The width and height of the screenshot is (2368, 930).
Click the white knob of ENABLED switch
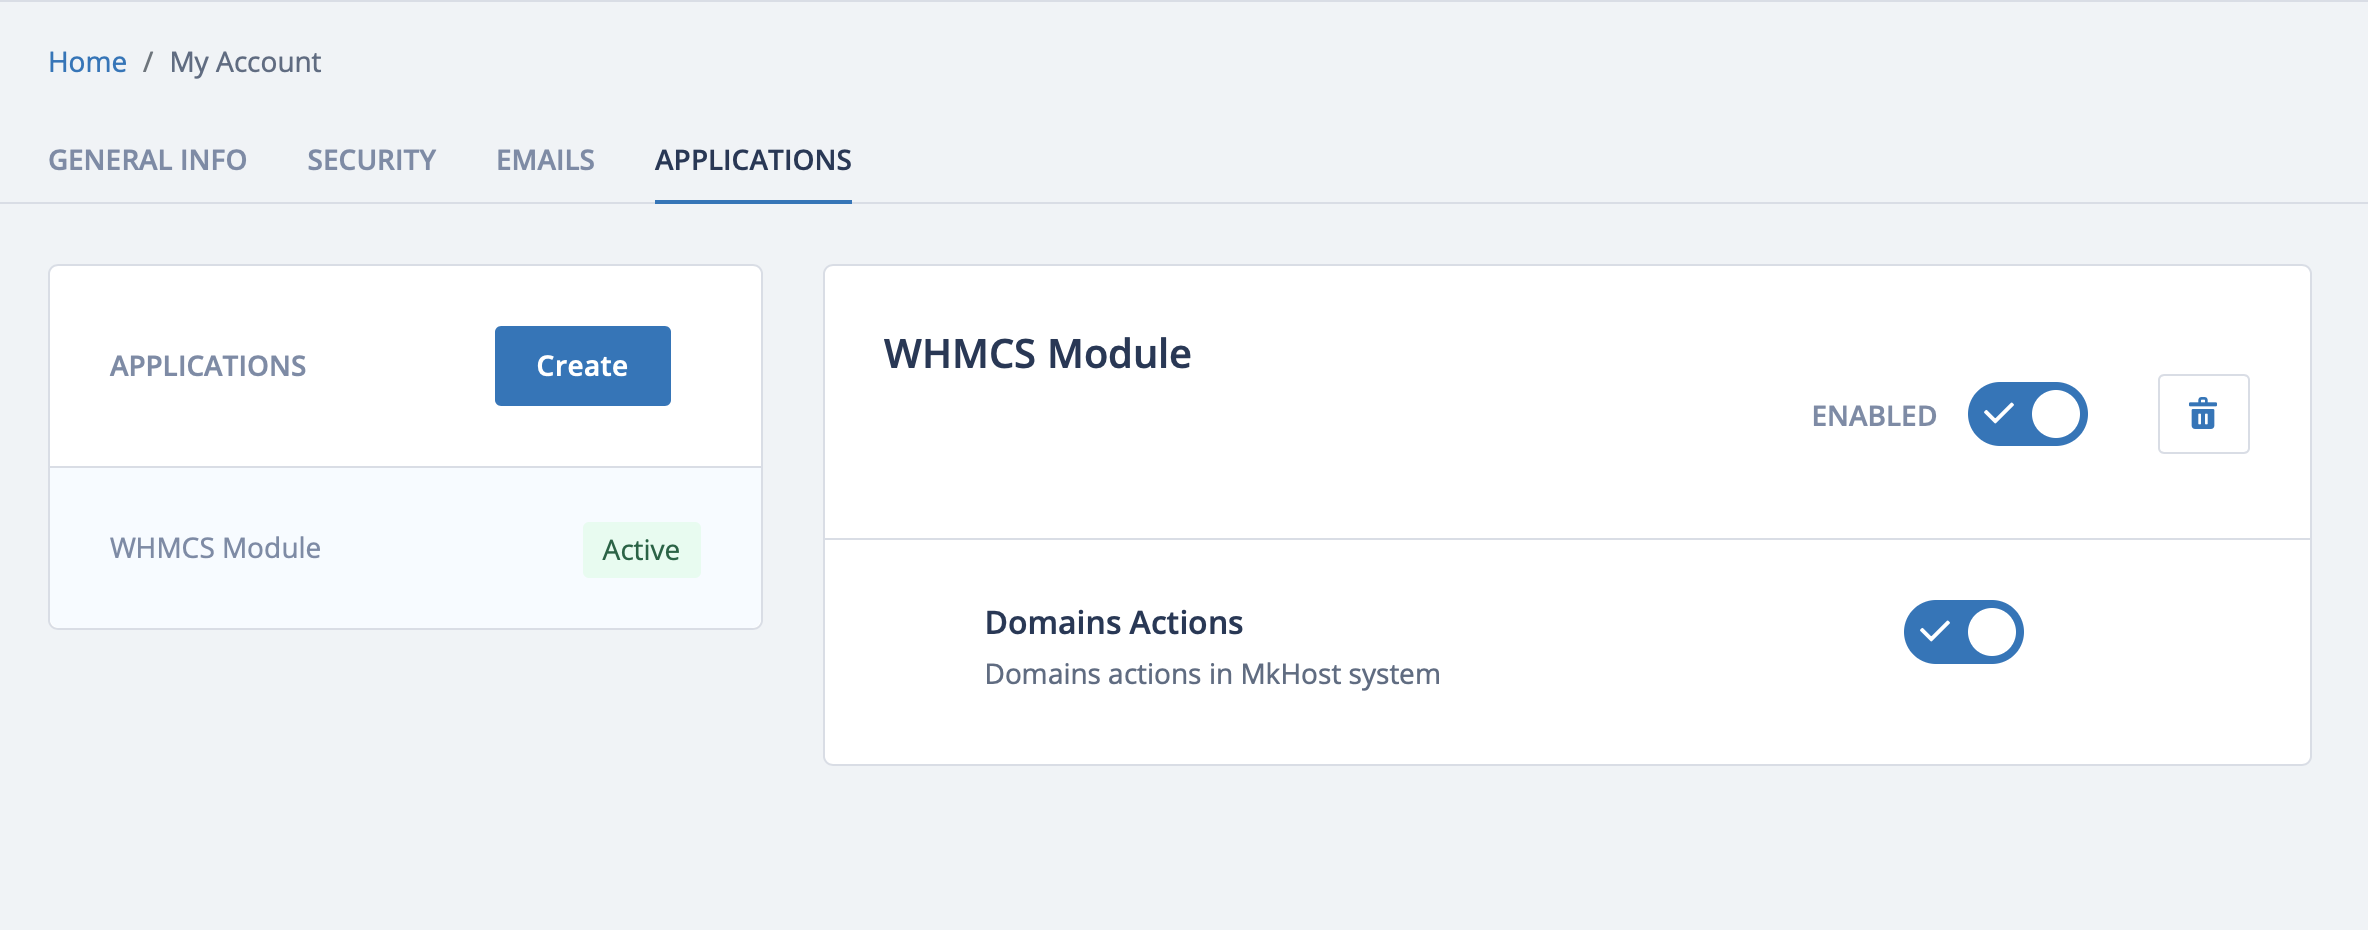click(2055, 414)
